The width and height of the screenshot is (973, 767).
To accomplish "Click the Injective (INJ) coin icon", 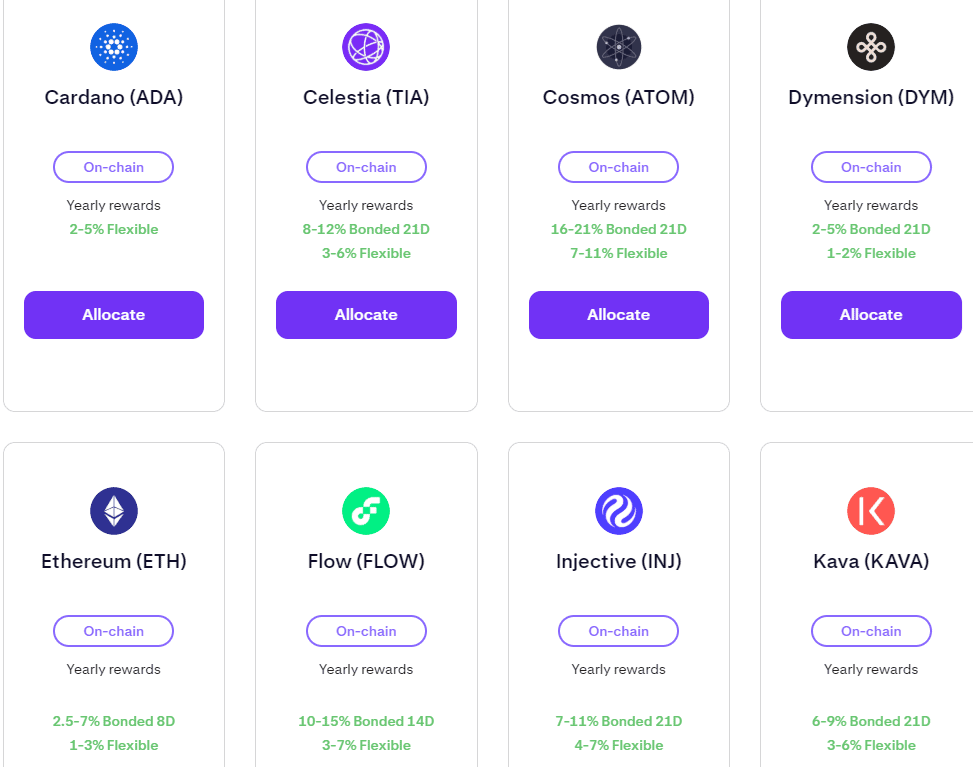I will pyautogui.click(x=619, y=511).
